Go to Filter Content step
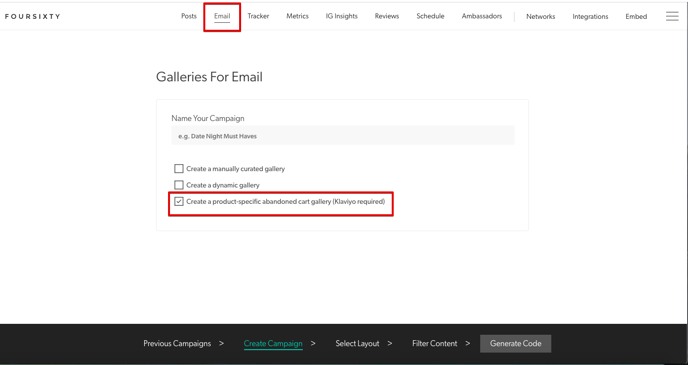 pos(434,344)
